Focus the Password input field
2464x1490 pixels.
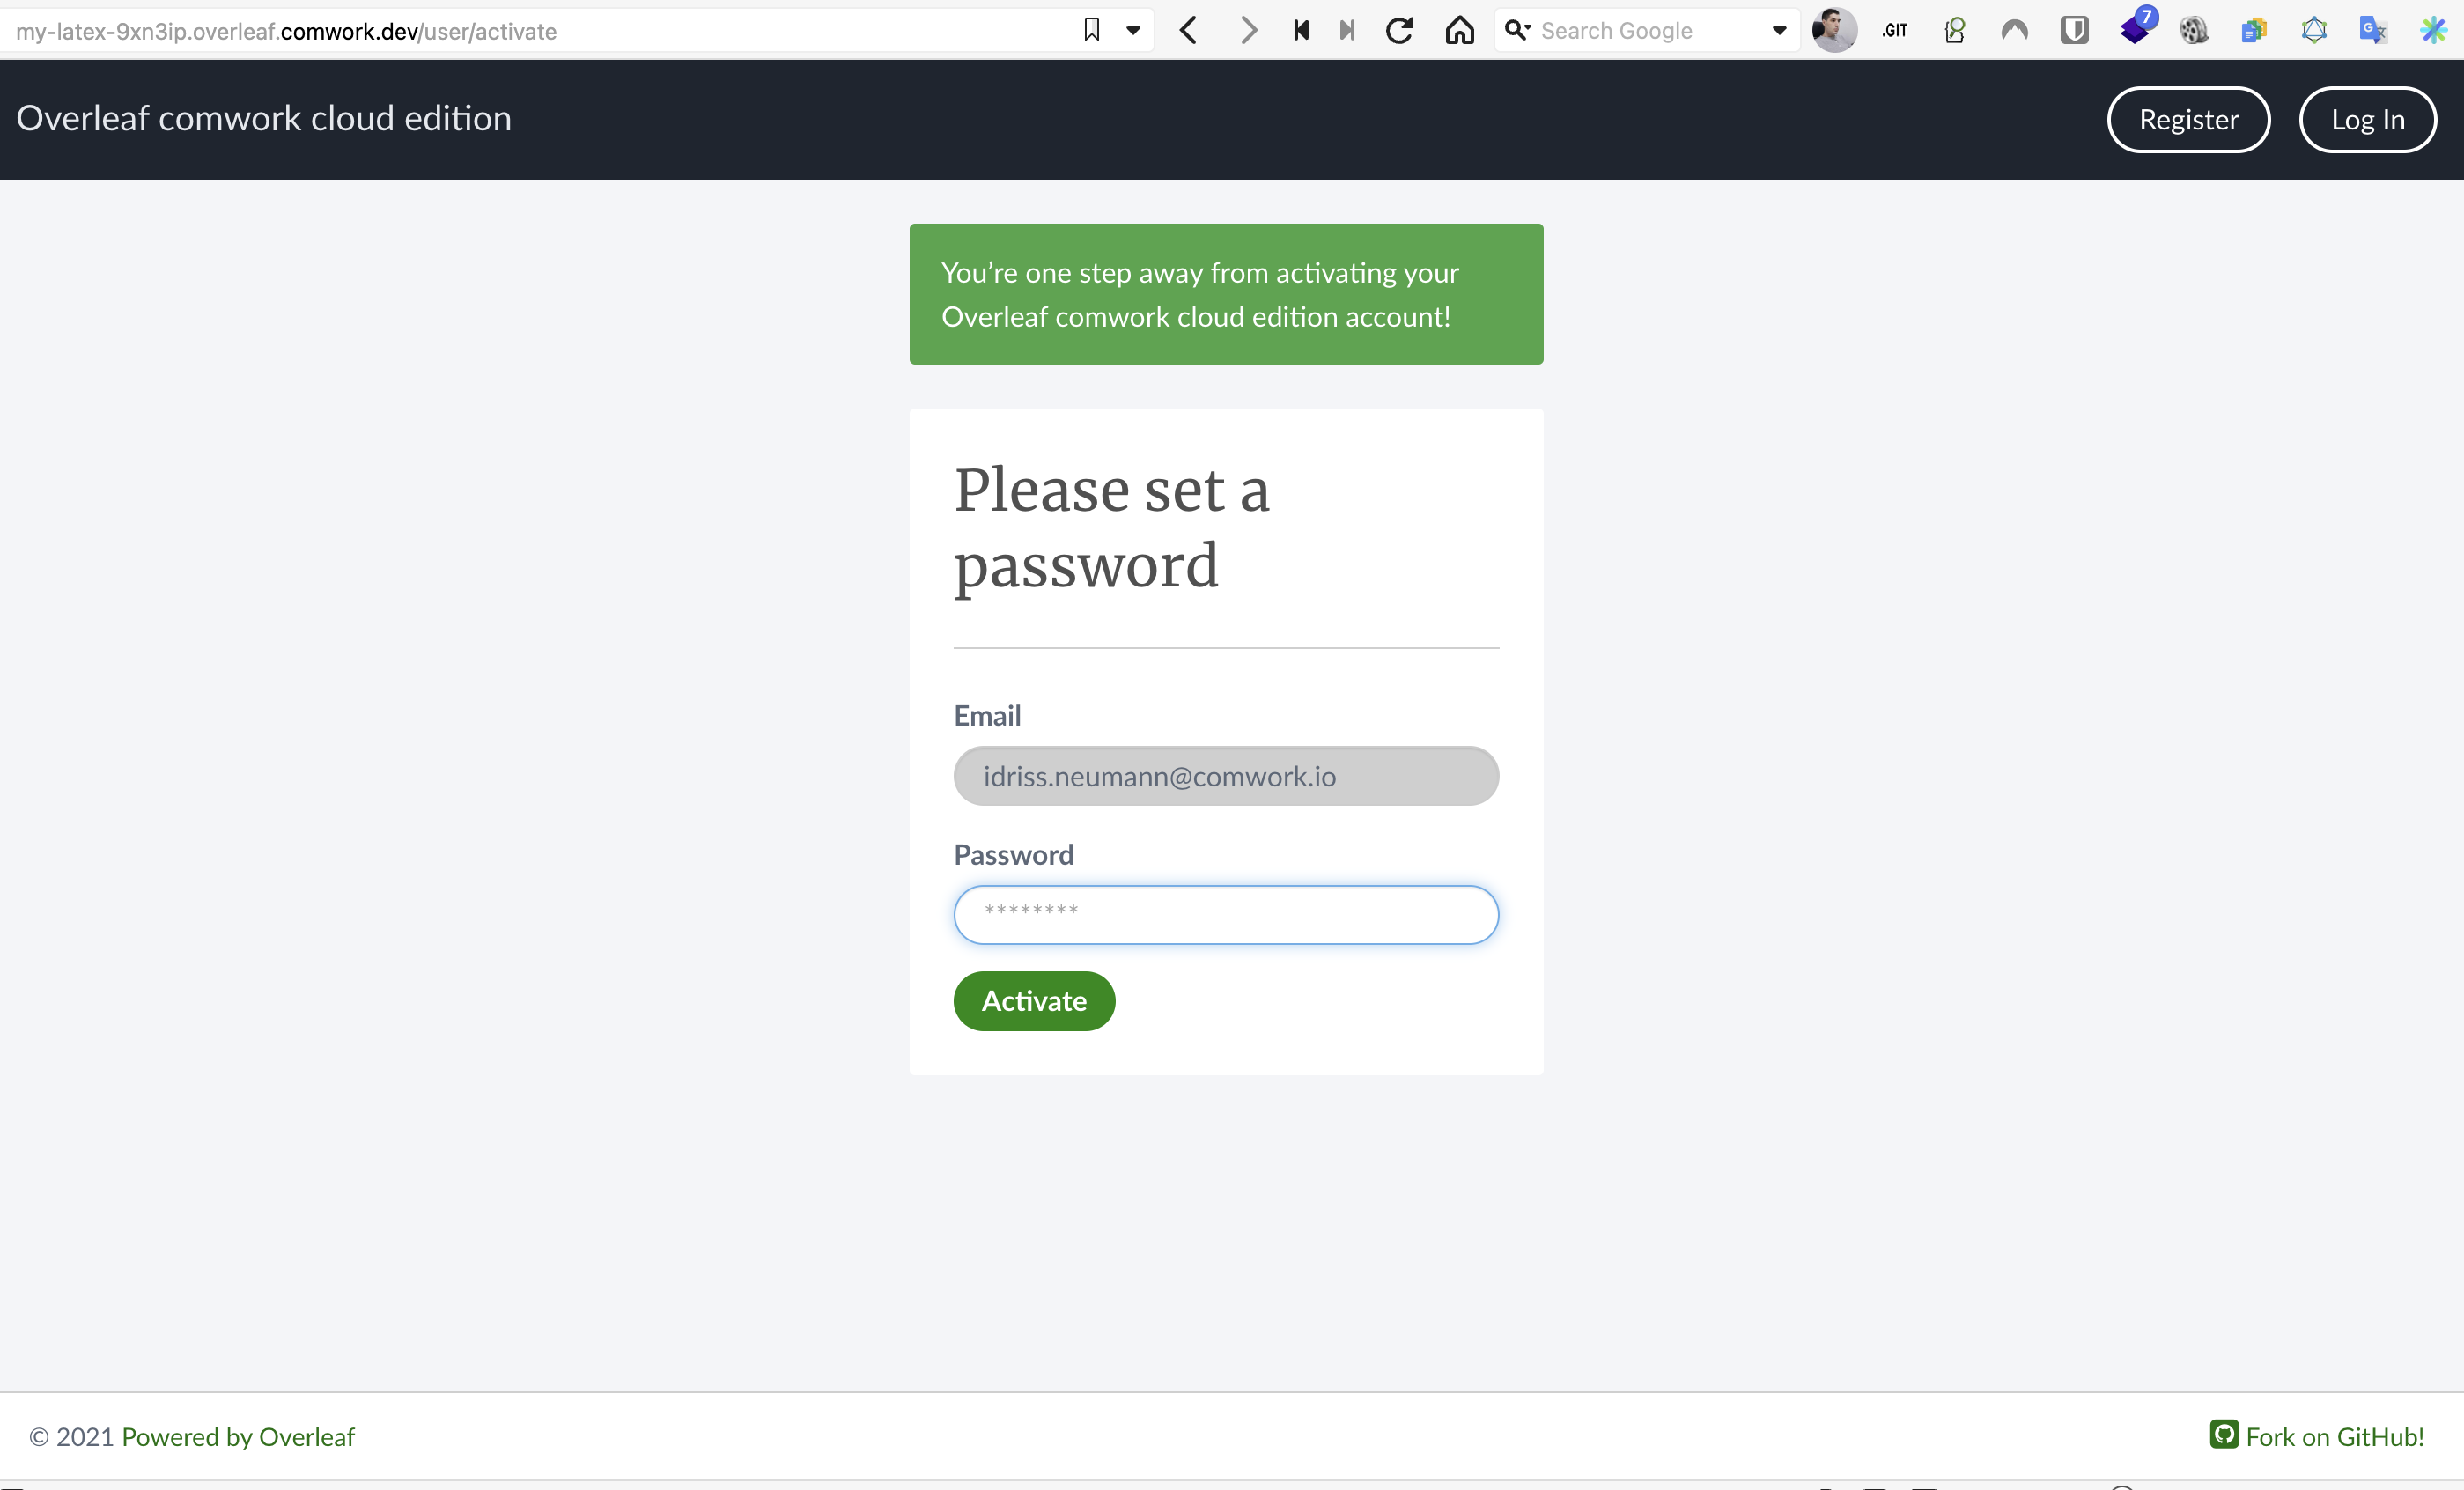click(x=1226, y=914)
